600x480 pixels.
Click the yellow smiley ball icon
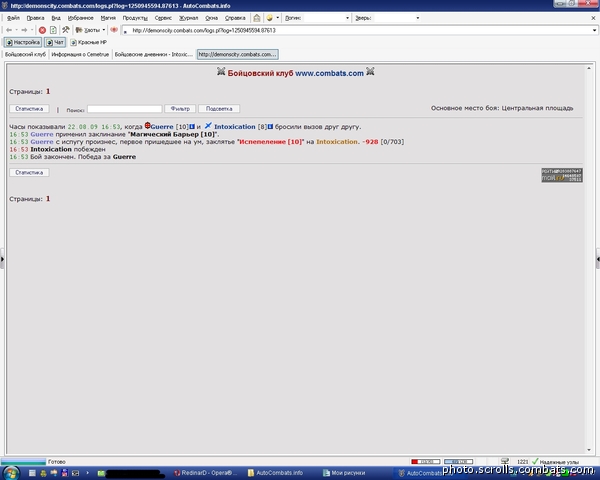269,18
